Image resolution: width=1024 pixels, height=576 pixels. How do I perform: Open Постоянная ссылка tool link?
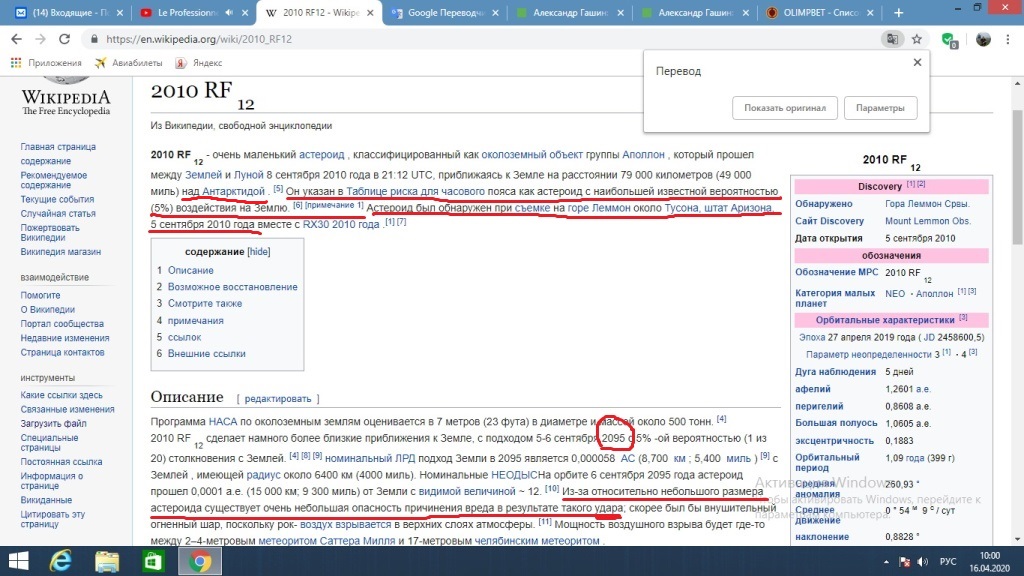(x=61, y=462)
